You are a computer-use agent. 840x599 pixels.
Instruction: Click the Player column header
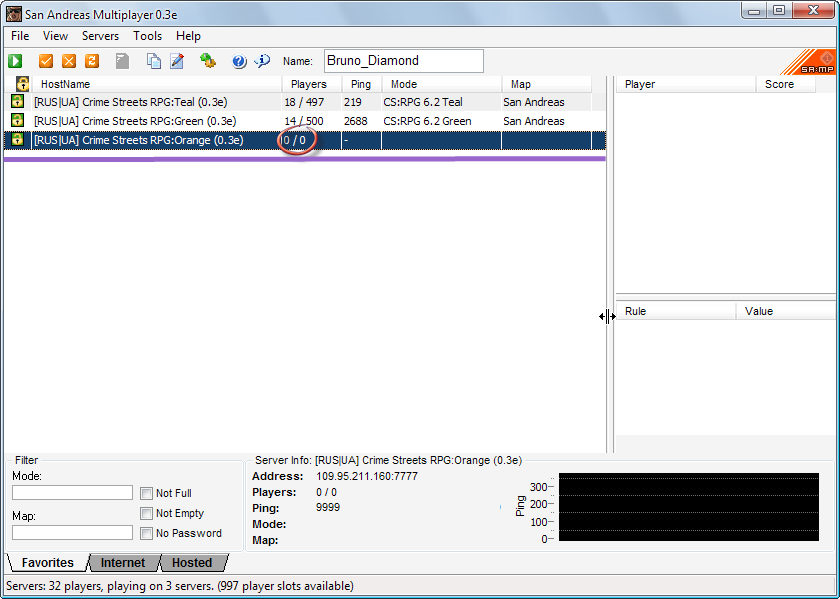click(686, 84)
